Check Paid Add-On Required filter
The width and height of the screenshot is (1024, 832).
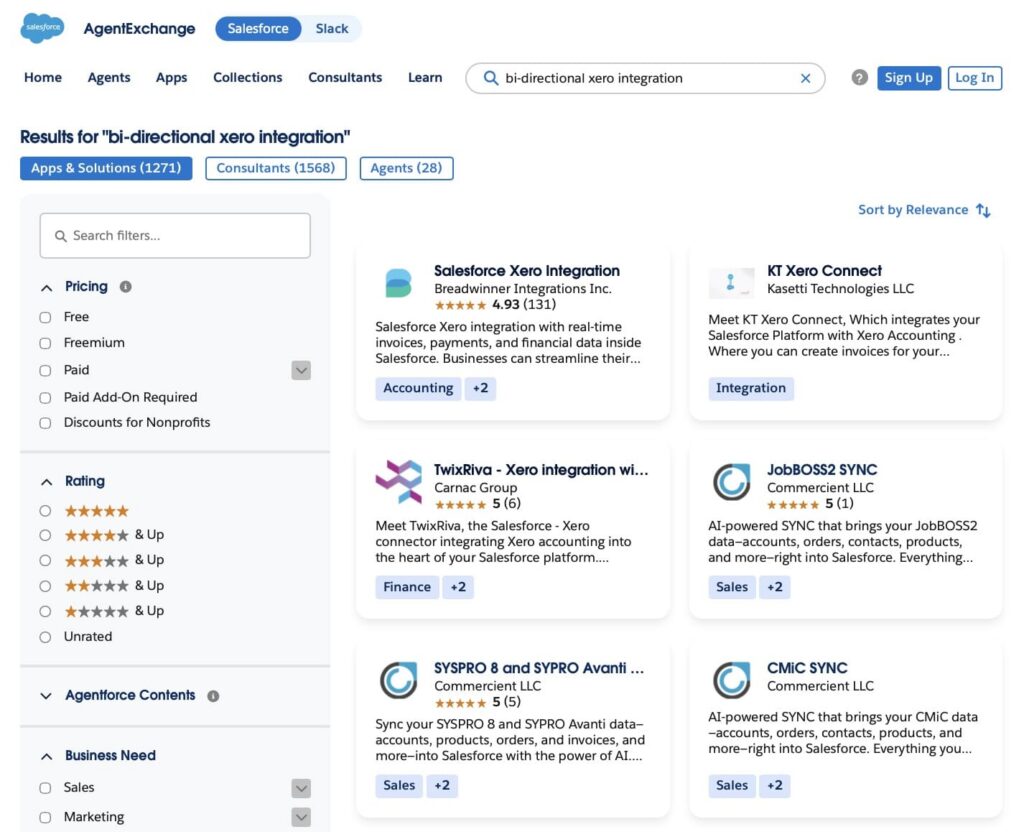pos(45,398)
